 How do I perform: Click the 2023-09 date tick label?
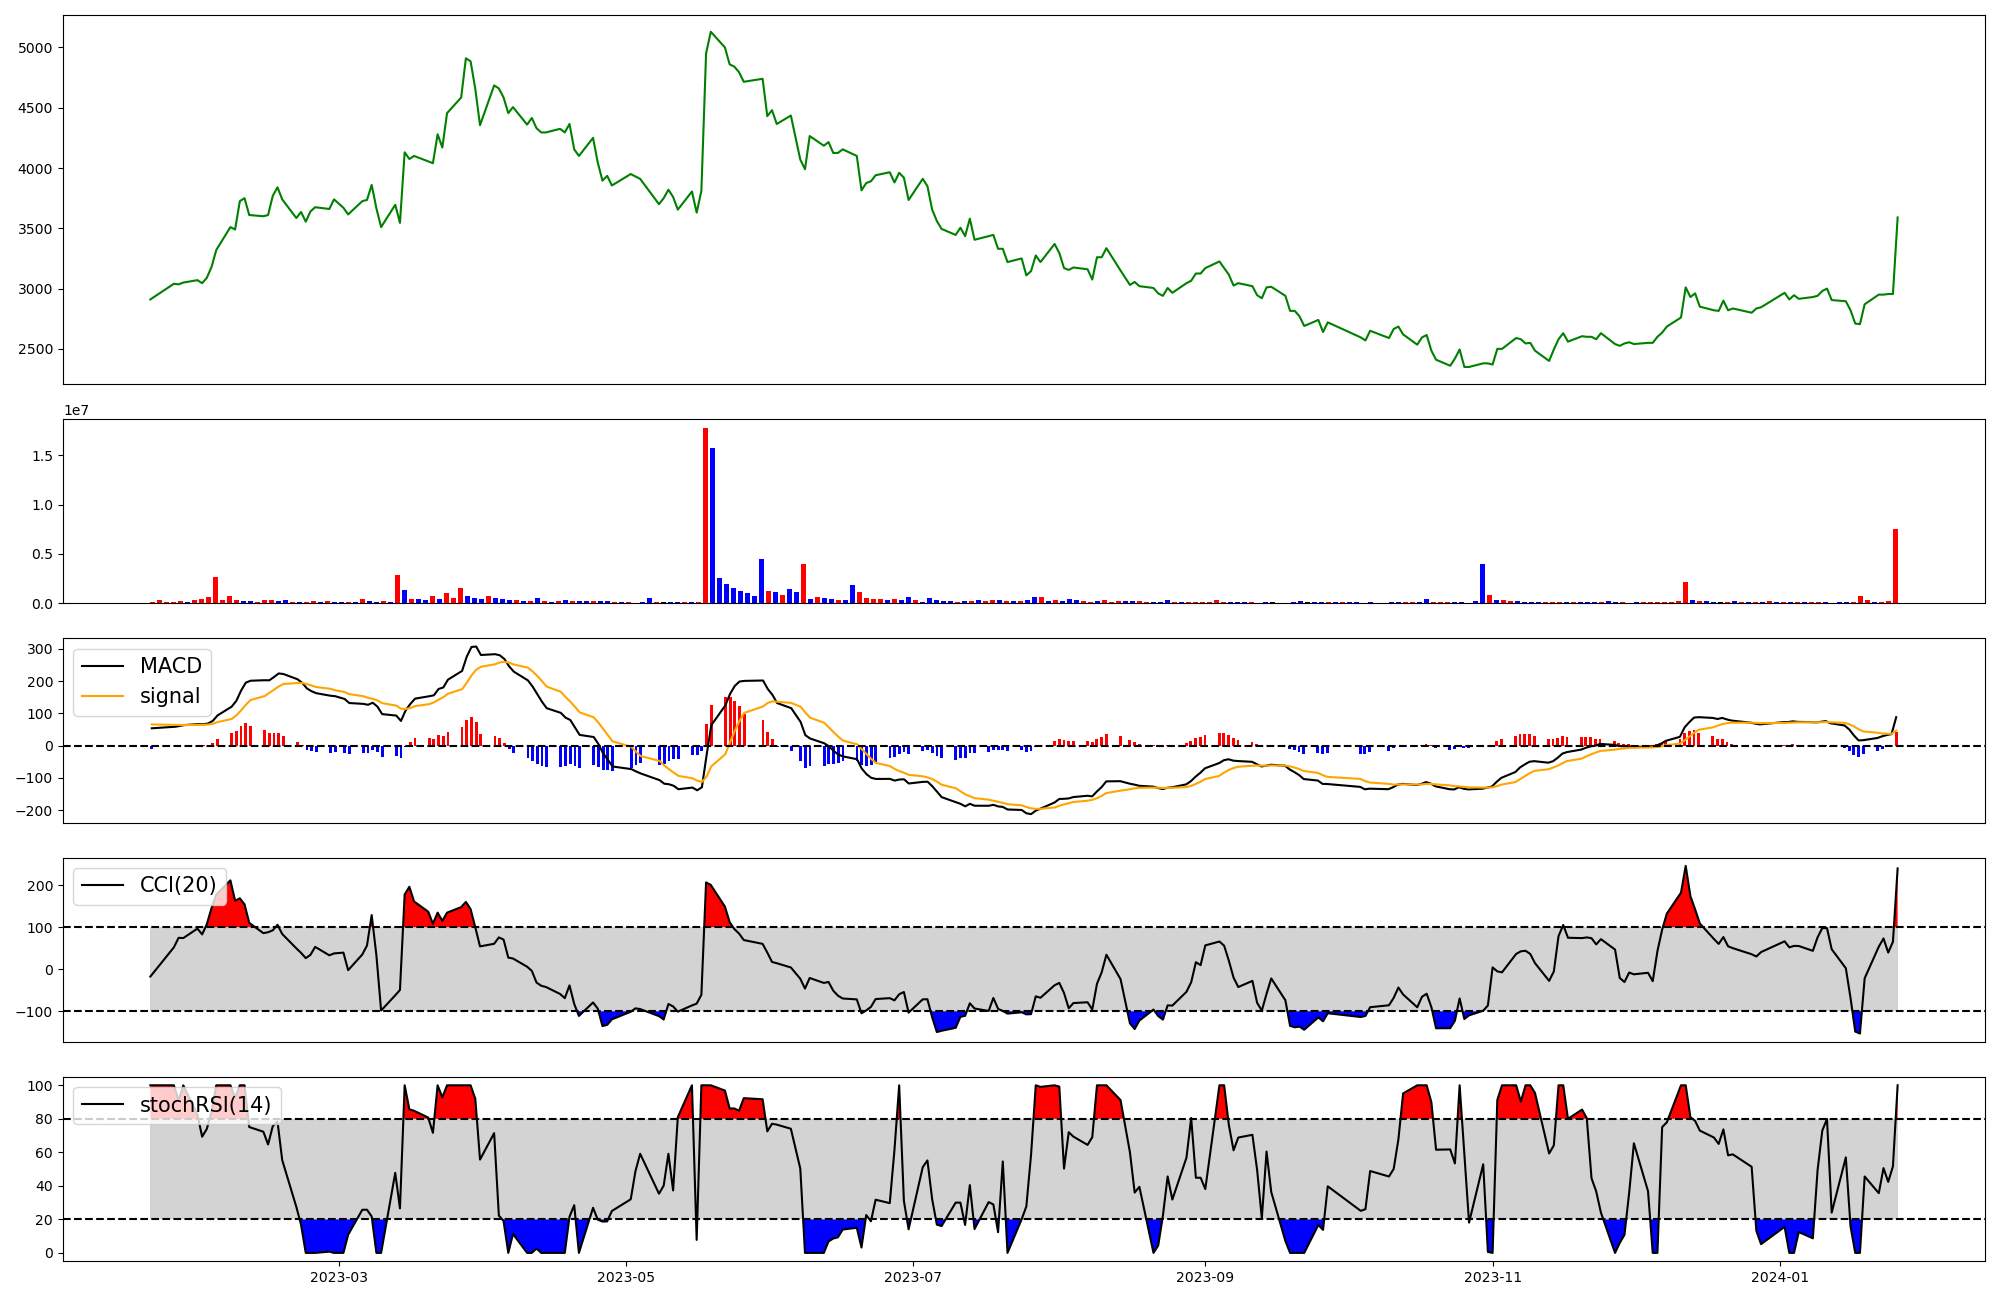click(x=1205, y=1277)
